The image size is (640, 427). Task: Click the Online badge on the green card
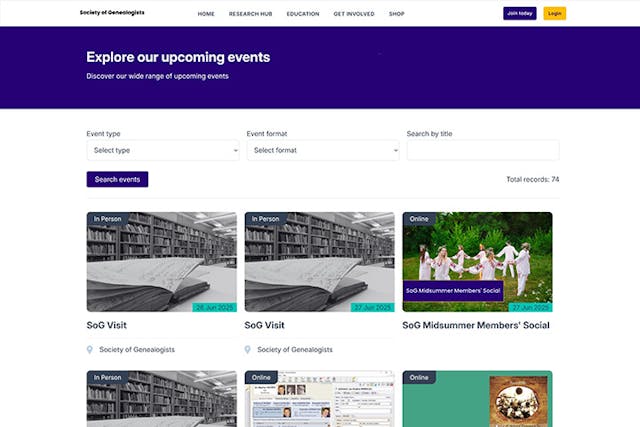[419, 377]
